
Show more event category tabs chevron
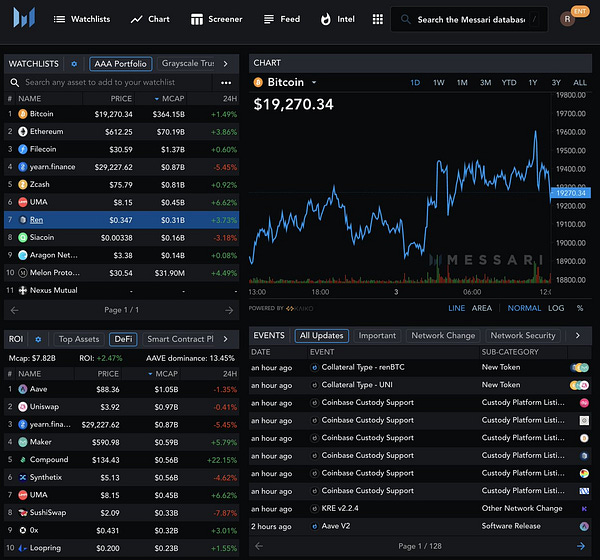pyautogui.click(x=577, y=336)
